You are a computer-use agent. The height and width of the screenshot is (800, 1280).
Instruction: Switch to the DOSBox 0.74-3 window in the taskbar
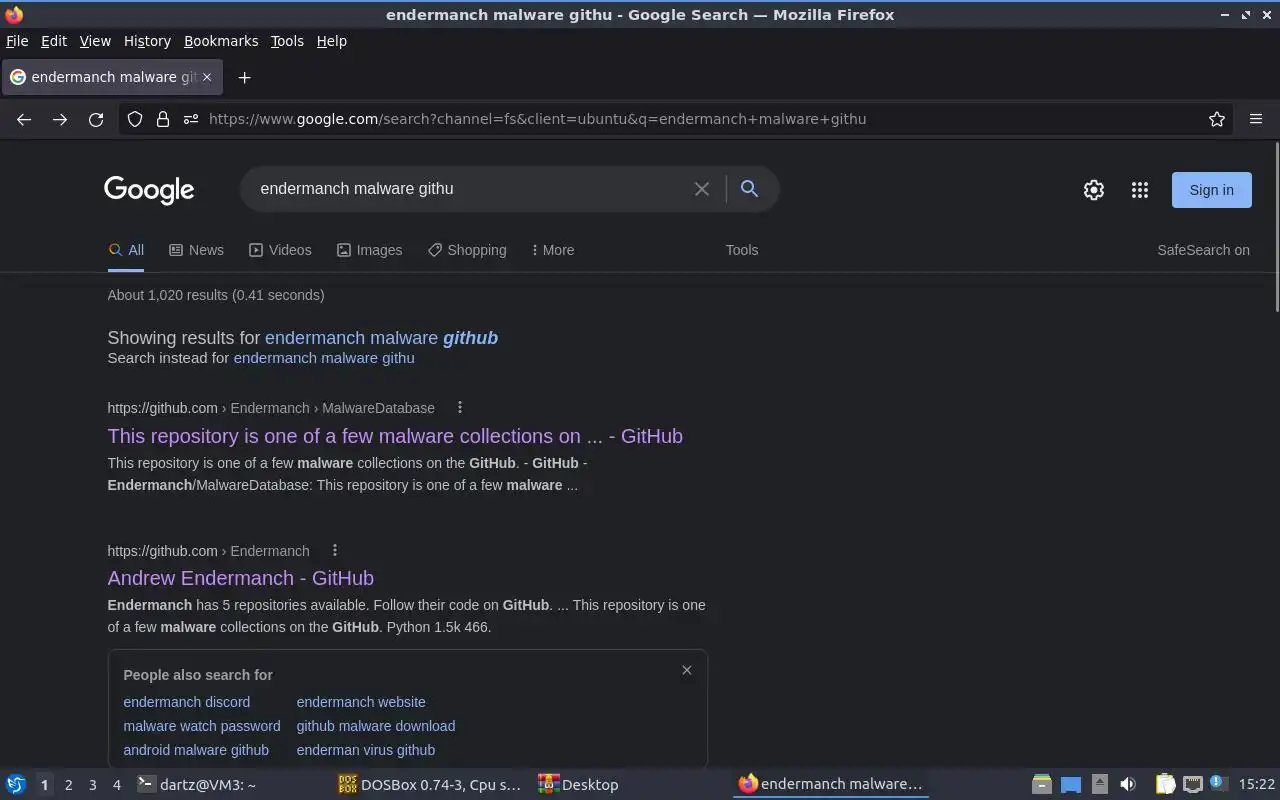click(430, 784)
